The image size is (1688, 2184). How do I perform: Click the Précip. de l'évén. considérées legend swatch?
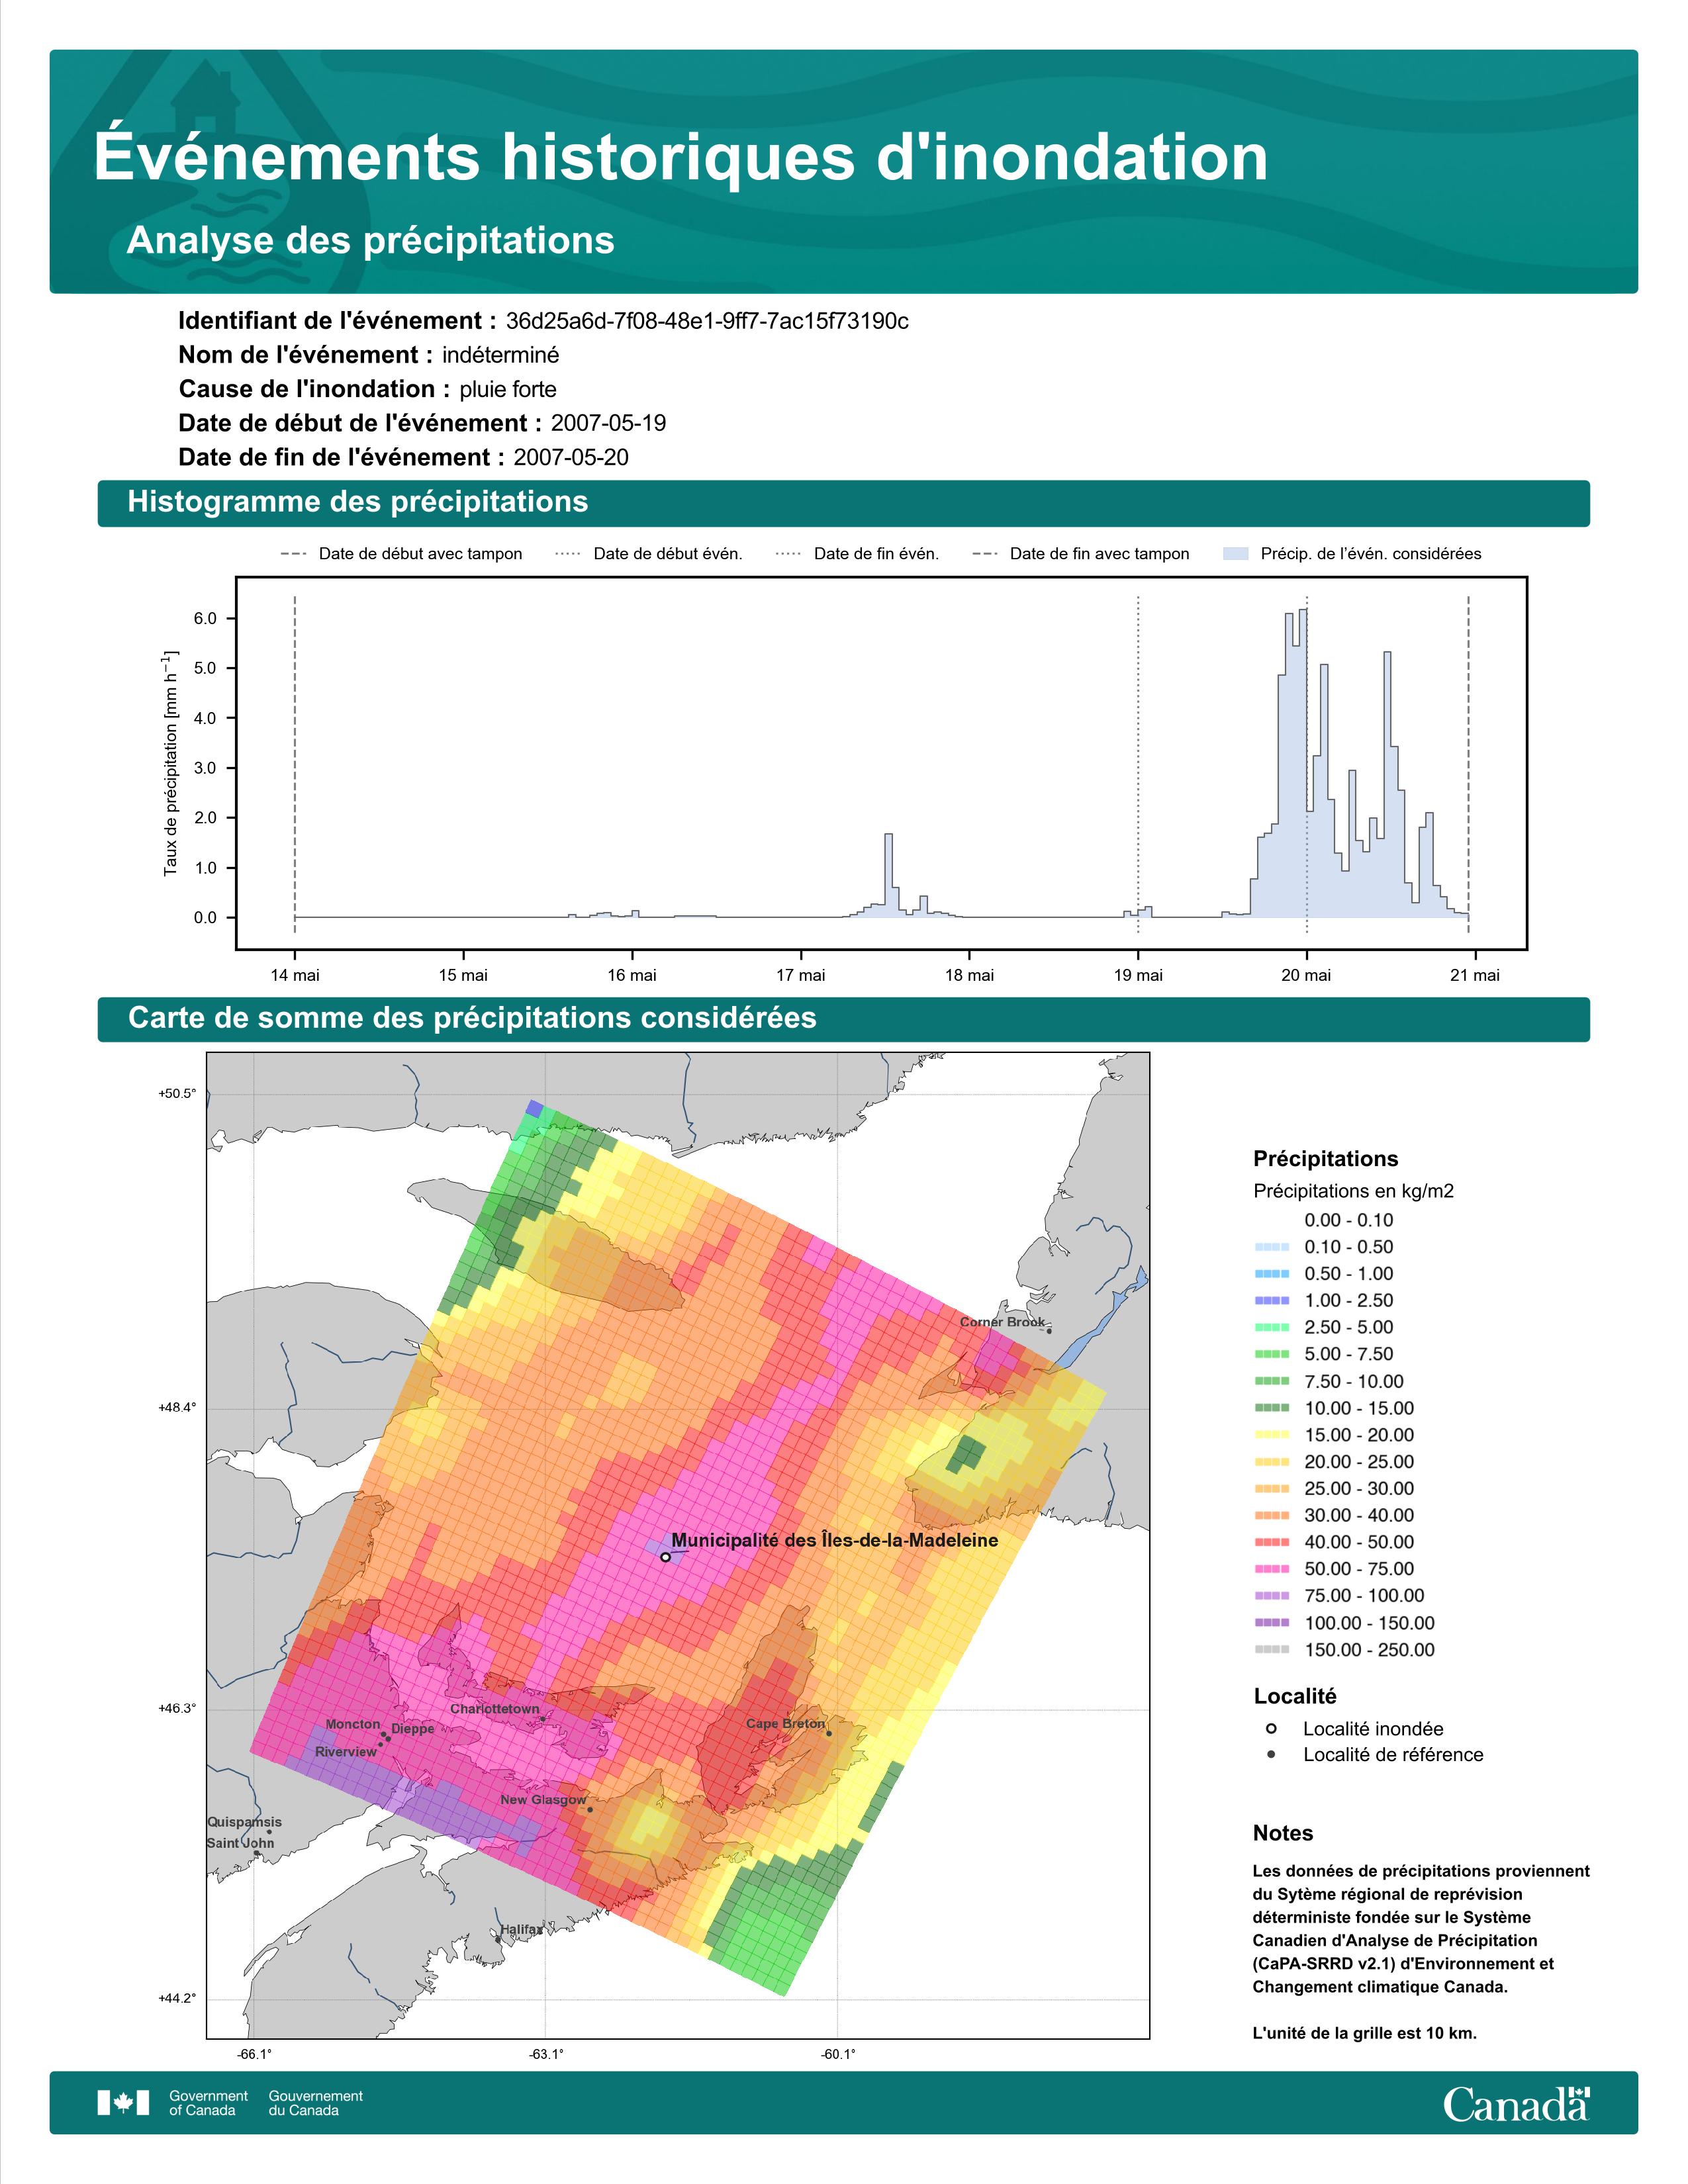[x=1236, y=554]
